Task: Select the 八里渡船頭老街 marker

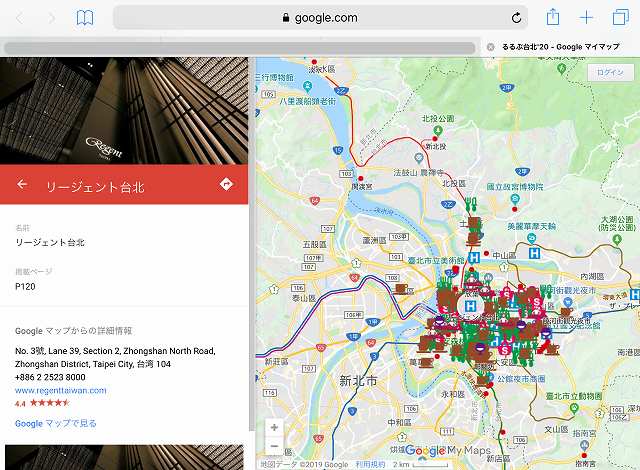Action: coord(308,86)
